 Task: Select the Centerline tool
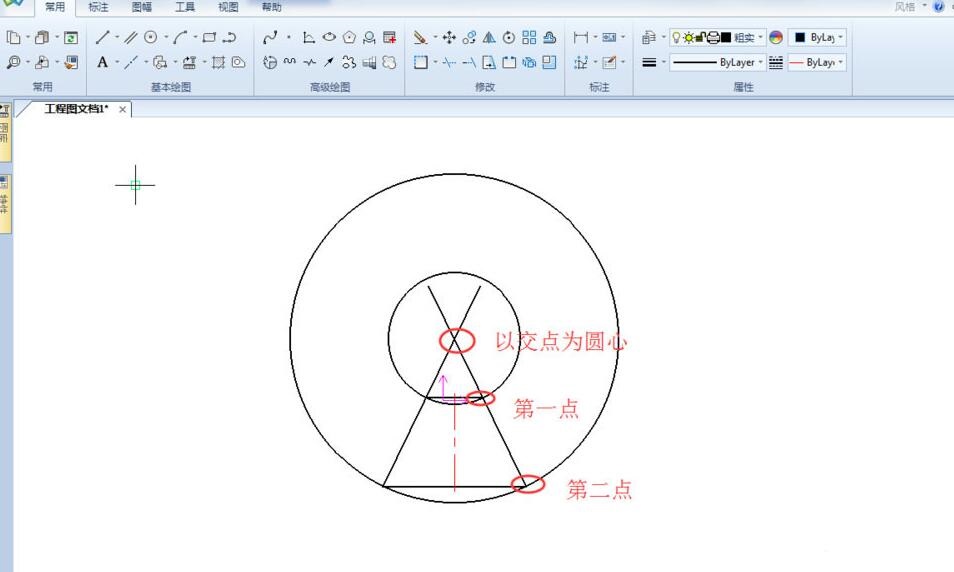131,62
